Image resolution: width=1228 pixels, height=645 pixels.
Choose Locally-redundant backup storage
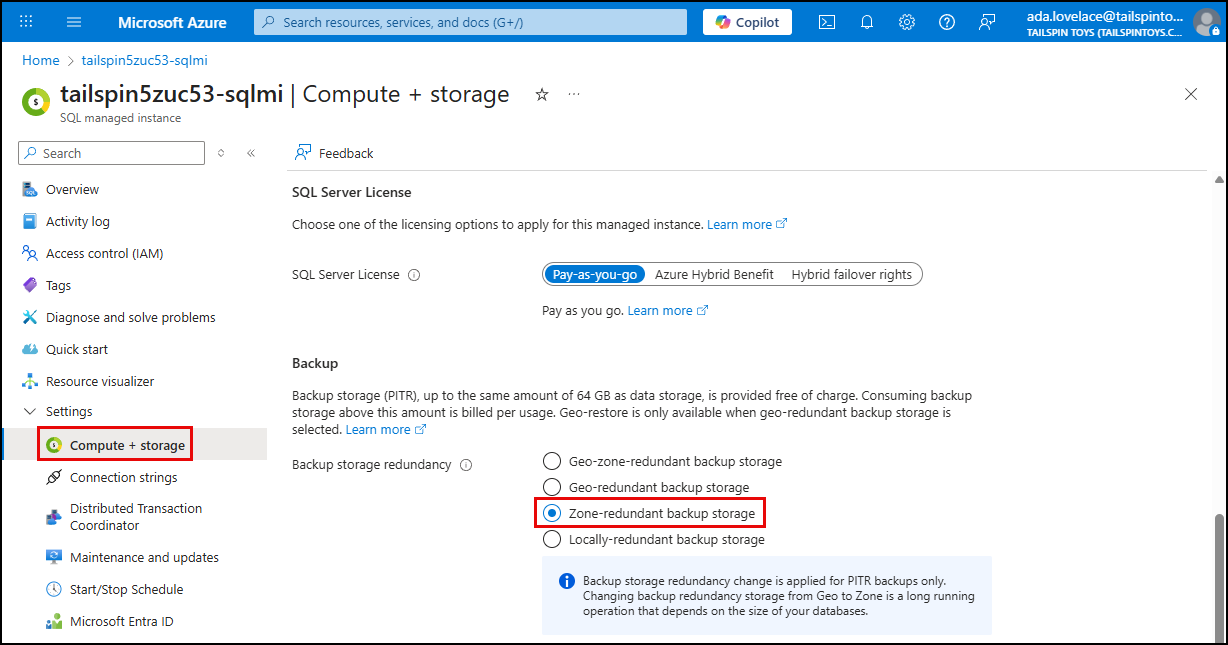tap(551, 538)
